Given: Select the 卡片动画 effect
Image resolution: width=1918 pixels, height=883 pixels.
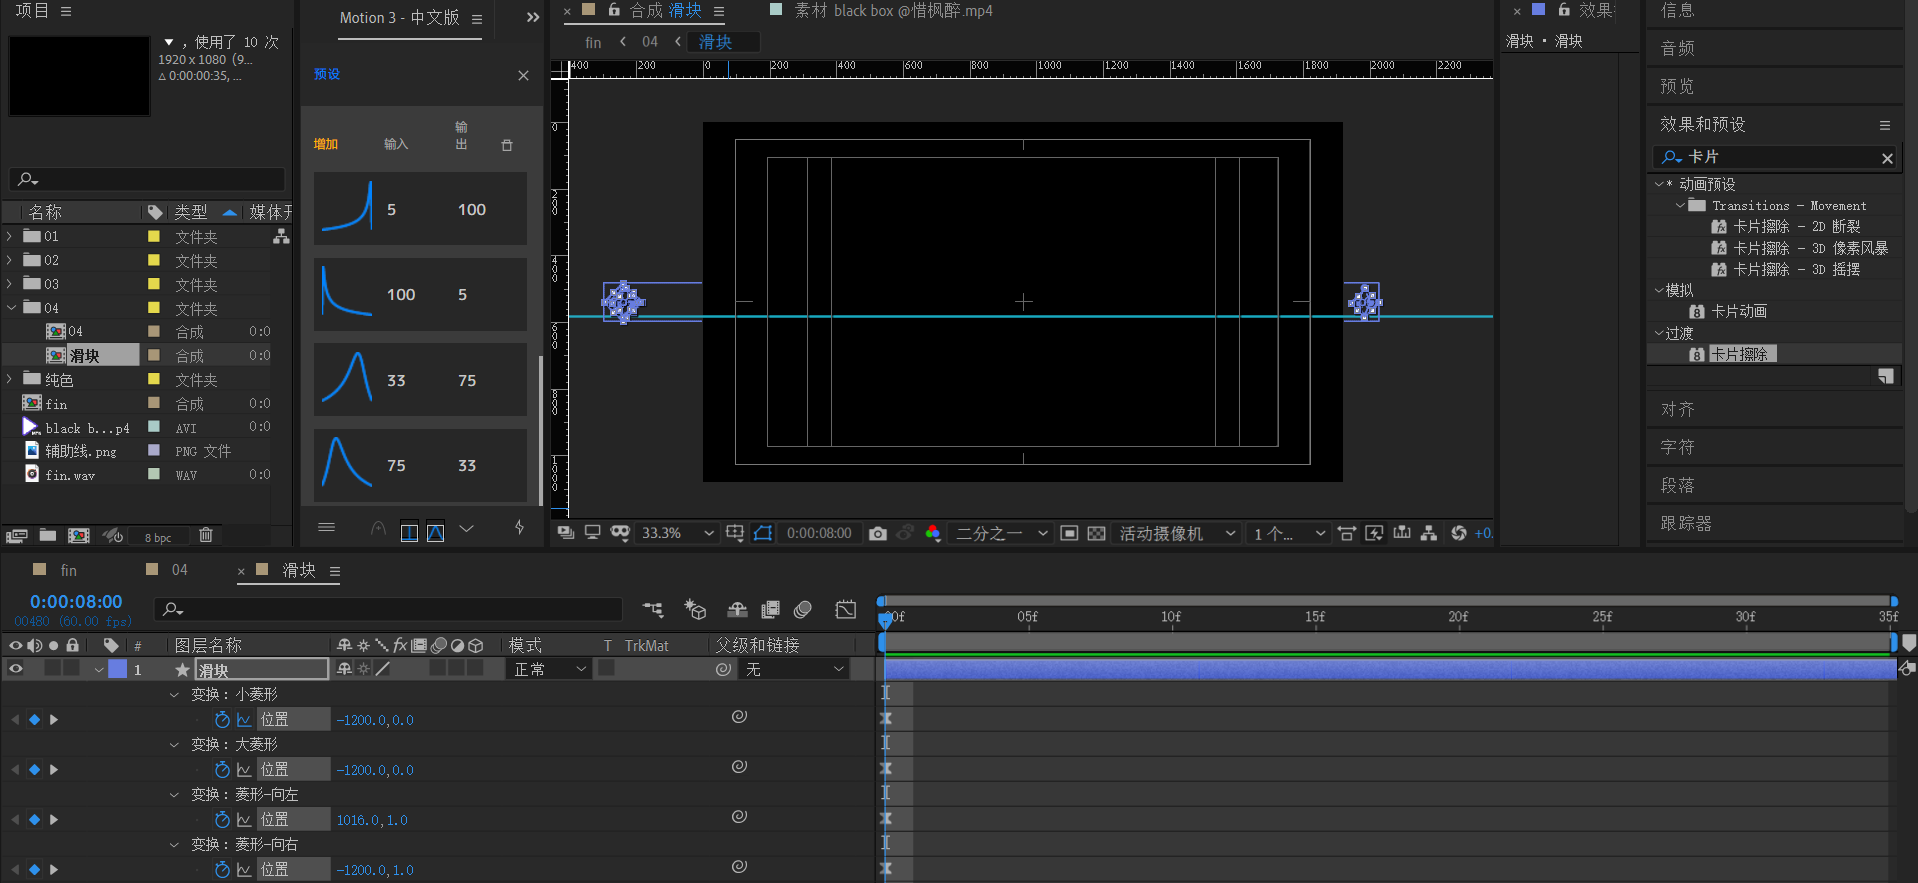Looking at the screenshot, I should tap(1739, 311).
